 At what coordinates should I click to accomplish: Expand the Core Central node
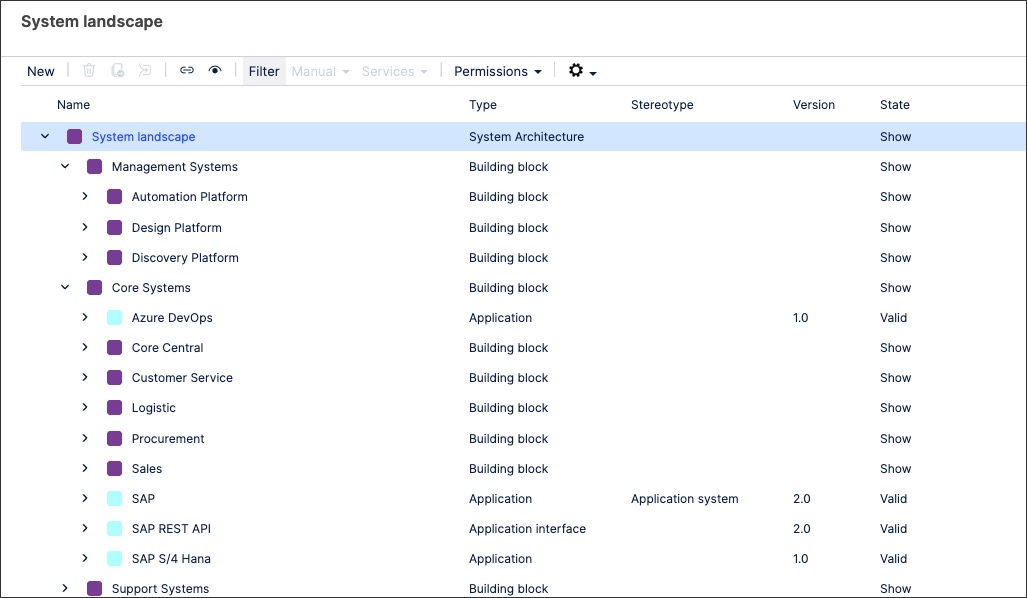click(85, 348)
